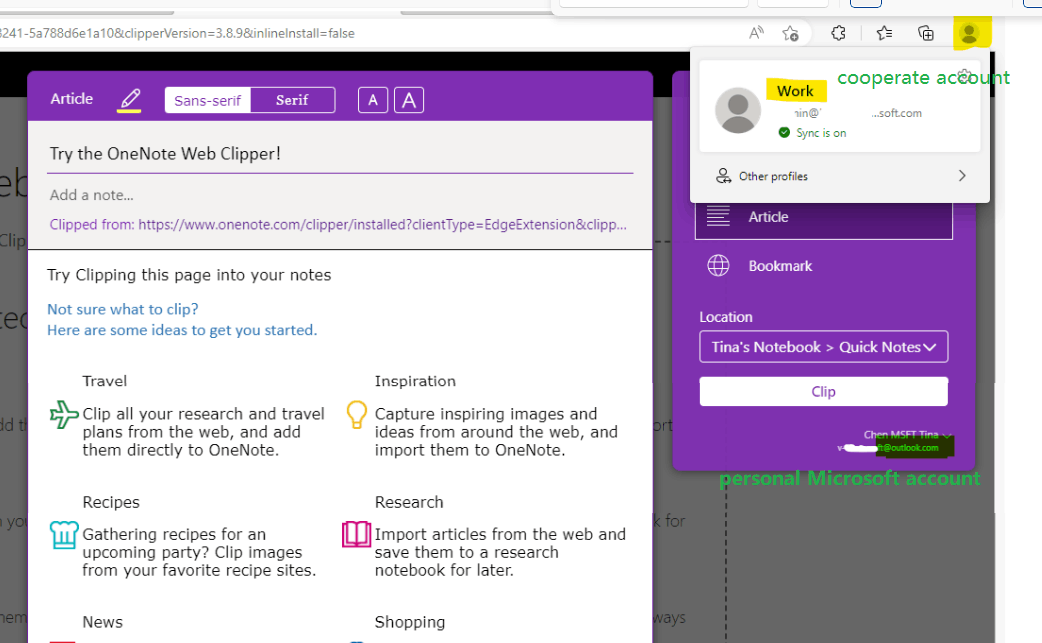This screenshot has width=1042, height=643.
Task: Select the Serif font option
Action: point(292,100)
